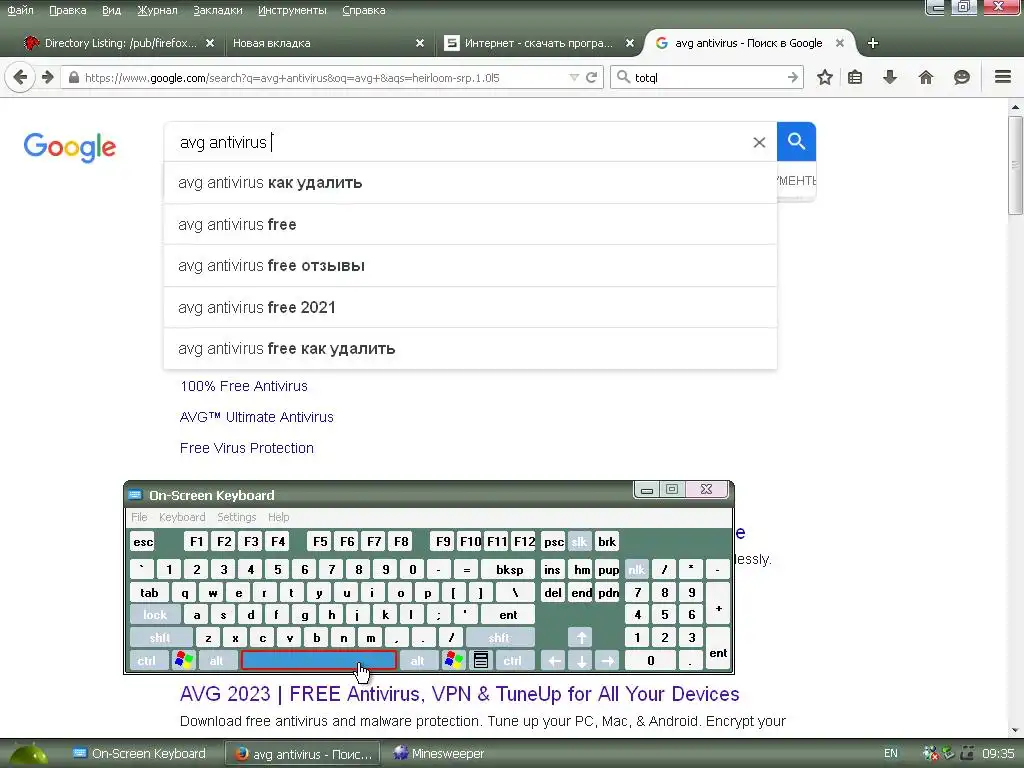Click the Firefox forward arrow button
This screenshot has height=768, width=1024.
pos(48,78)
